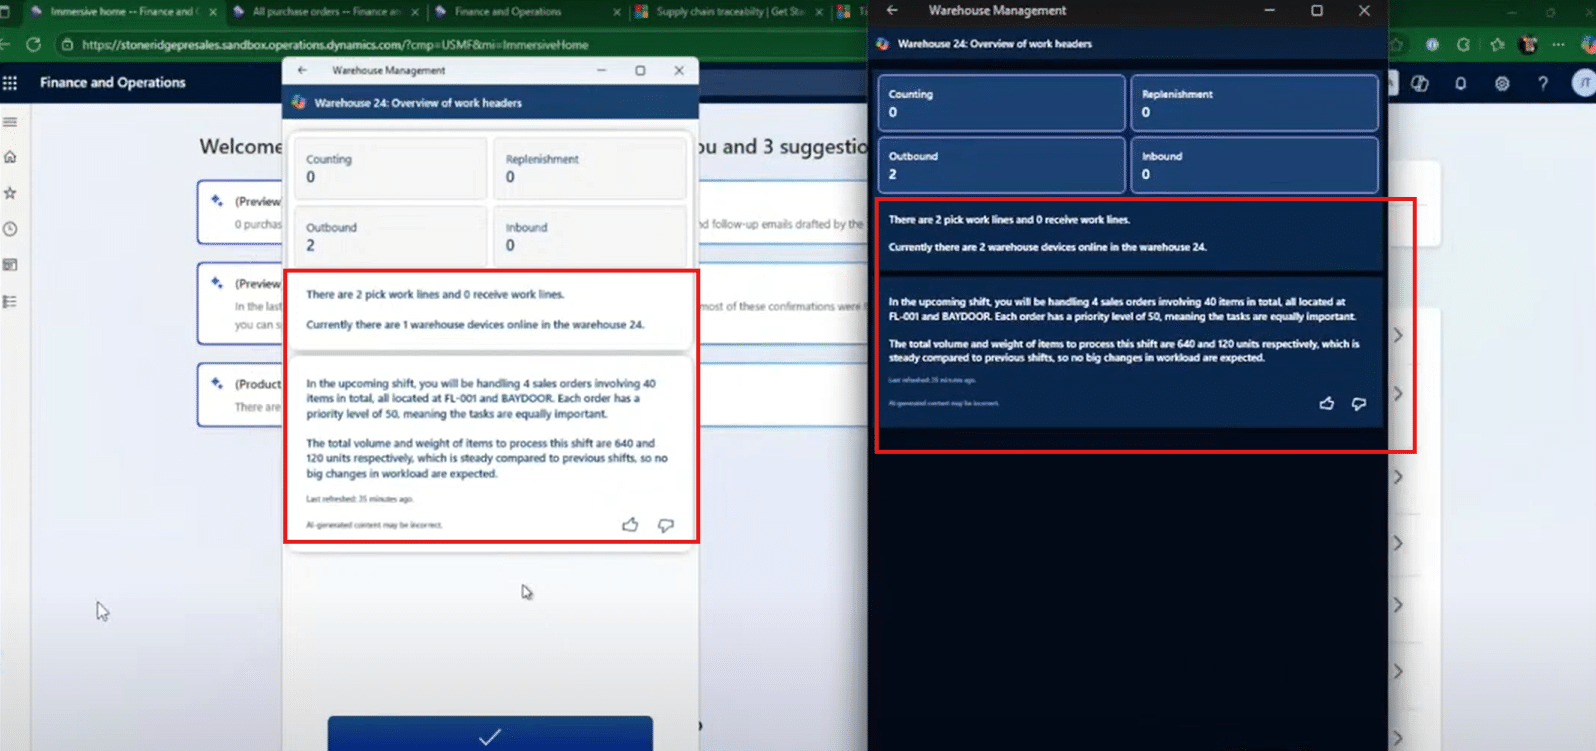Viewport: 1596px width, 751px height.
Task: Open Recent clock icon in the left sidebar
Action: click(10, 229)
